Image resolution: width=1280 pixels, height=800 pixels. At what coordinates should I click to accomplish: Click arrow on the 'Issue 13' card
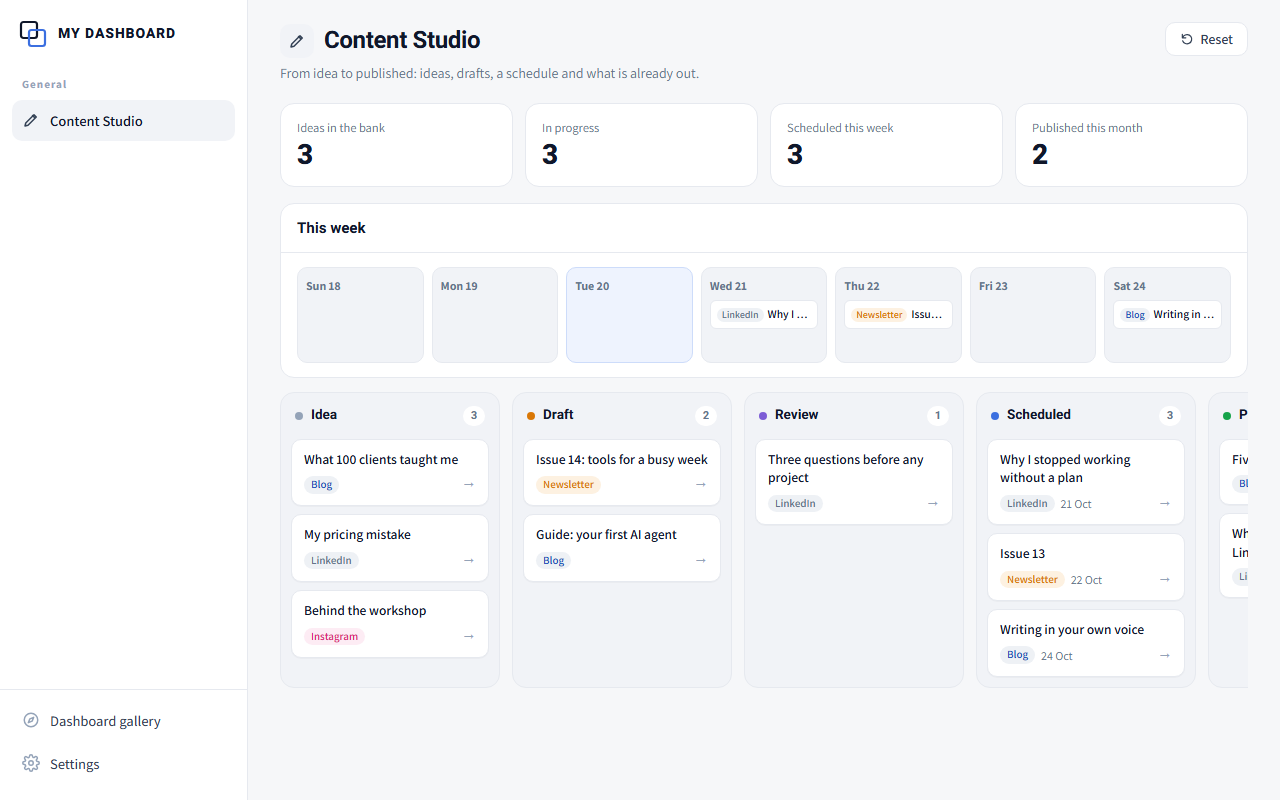tap(1165, 580)
